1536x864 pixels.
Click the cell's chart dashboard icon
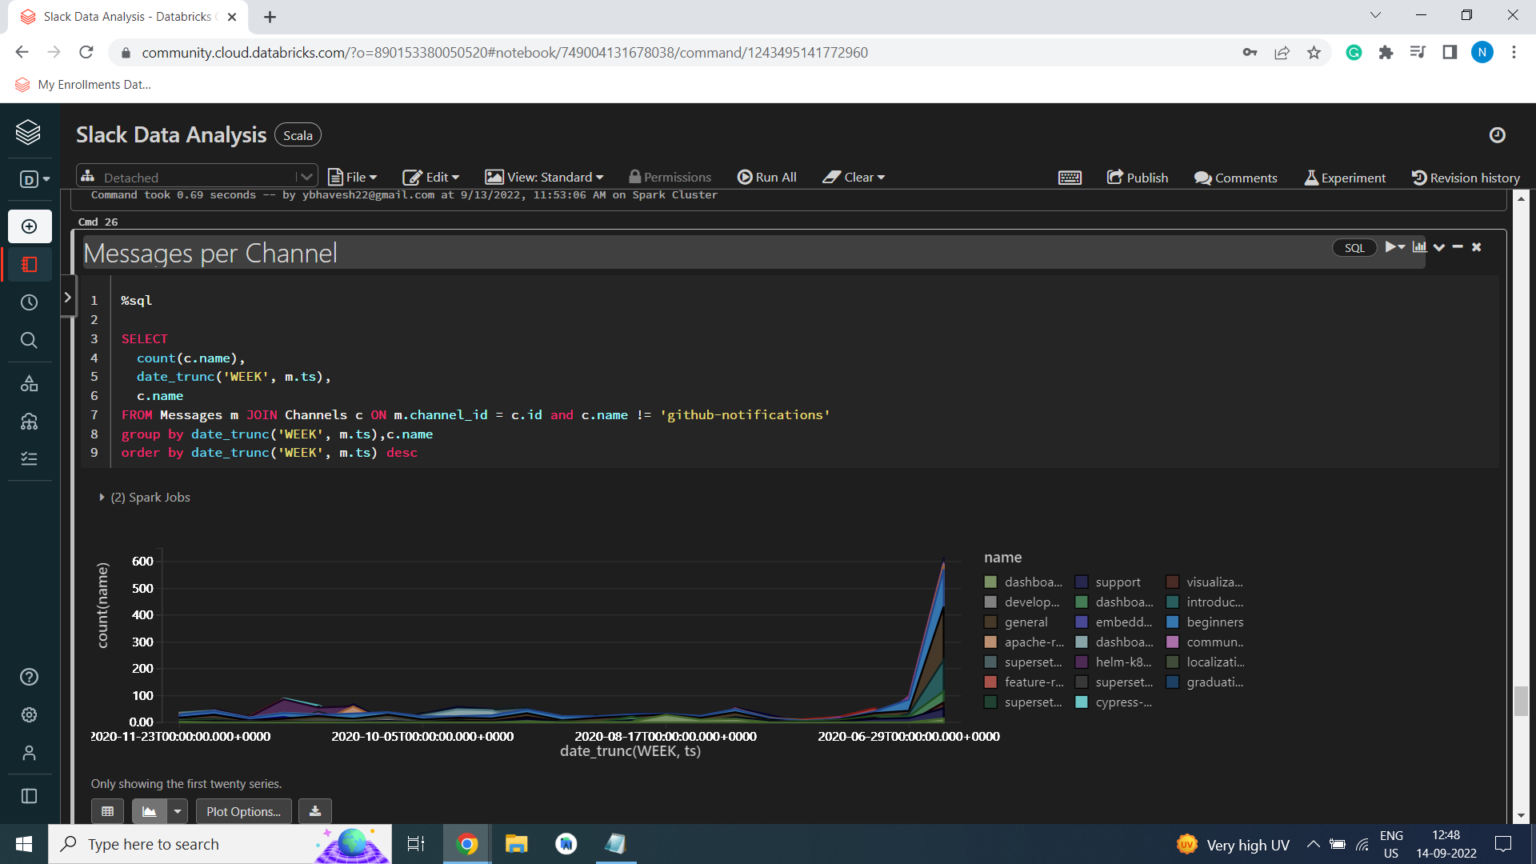coord(1419,247)
